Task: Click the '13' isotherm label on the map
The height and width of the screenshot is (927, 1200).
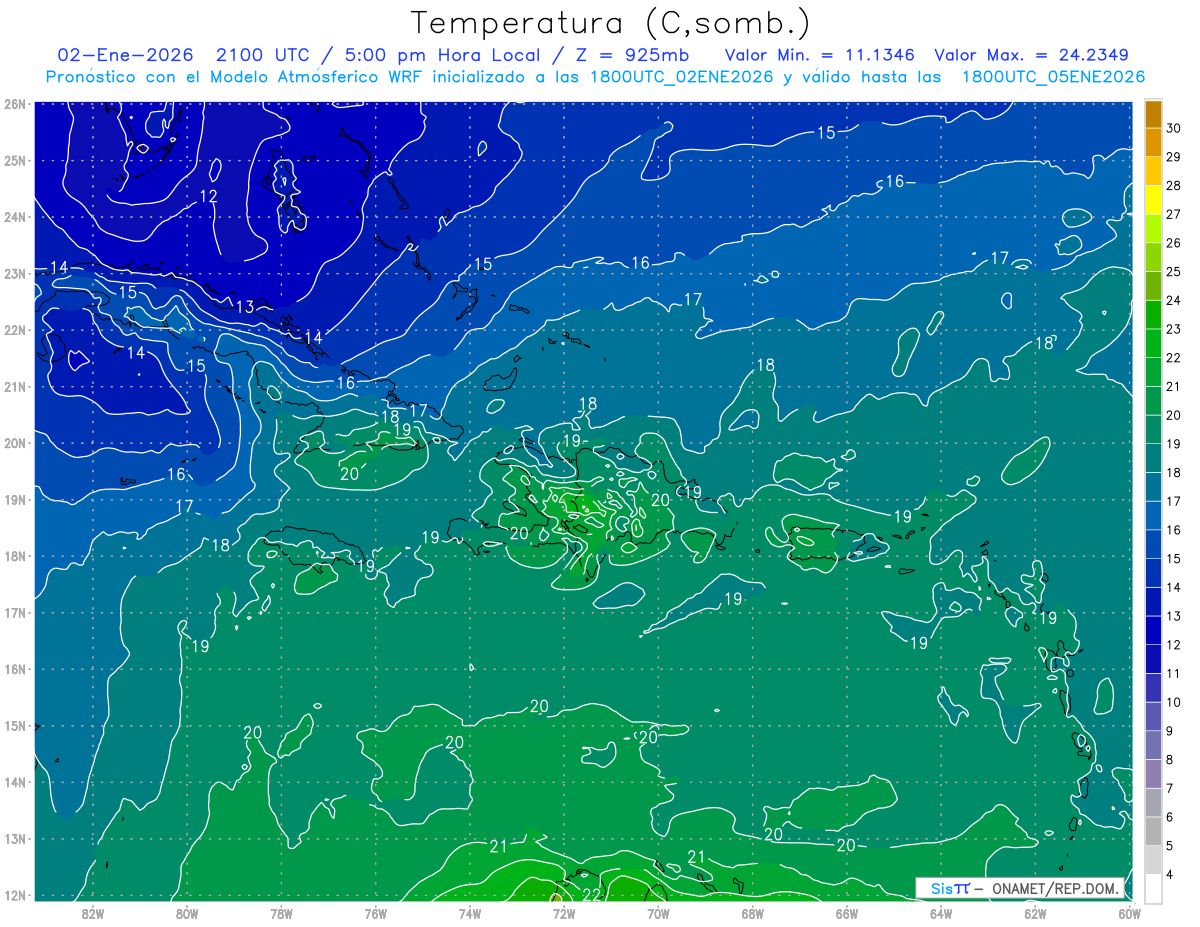Action: point(246,307)
